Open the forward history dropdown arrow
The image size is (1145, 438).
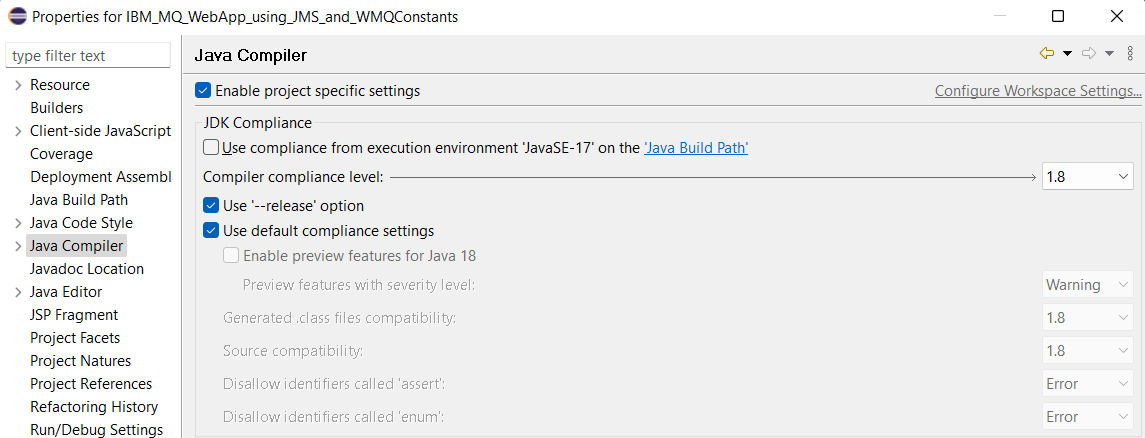[1109, 53]
